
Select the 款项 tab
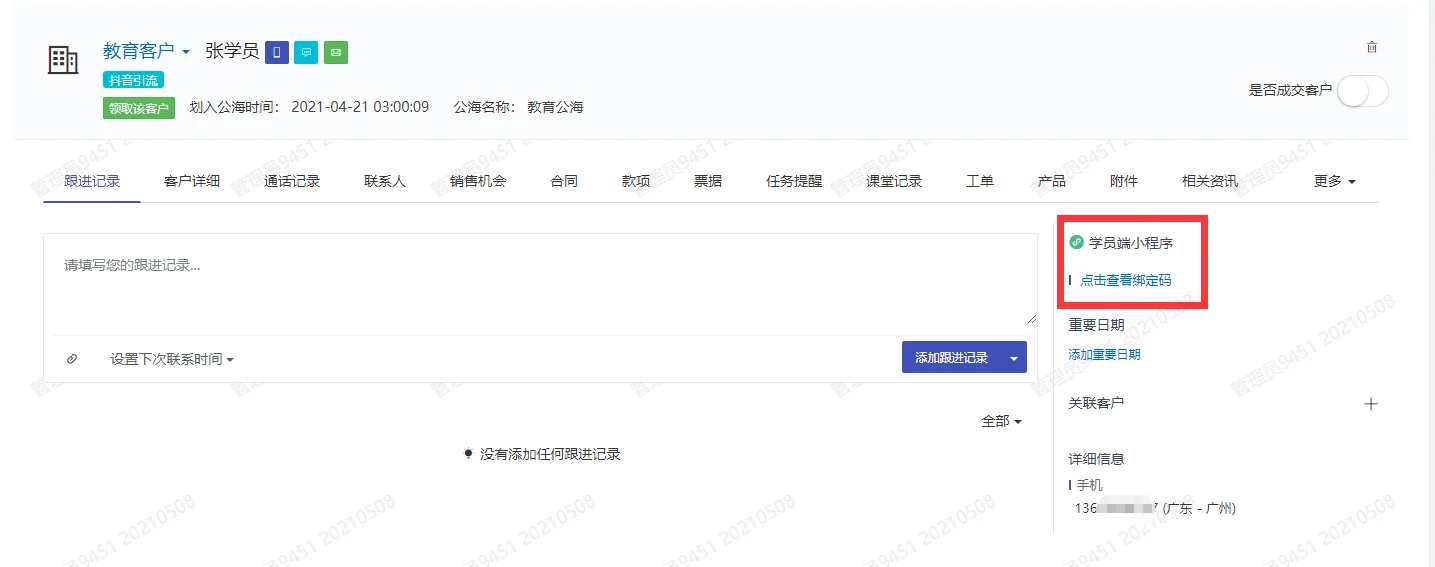pyautogui.click(x=636, y=181)
